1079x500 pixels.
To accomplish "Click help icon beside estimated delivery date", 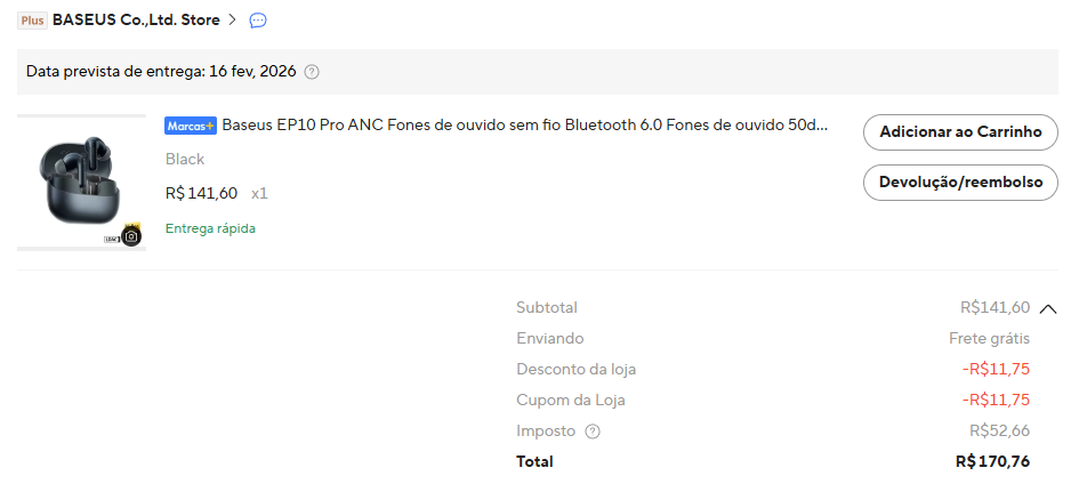I will (312, 72).
